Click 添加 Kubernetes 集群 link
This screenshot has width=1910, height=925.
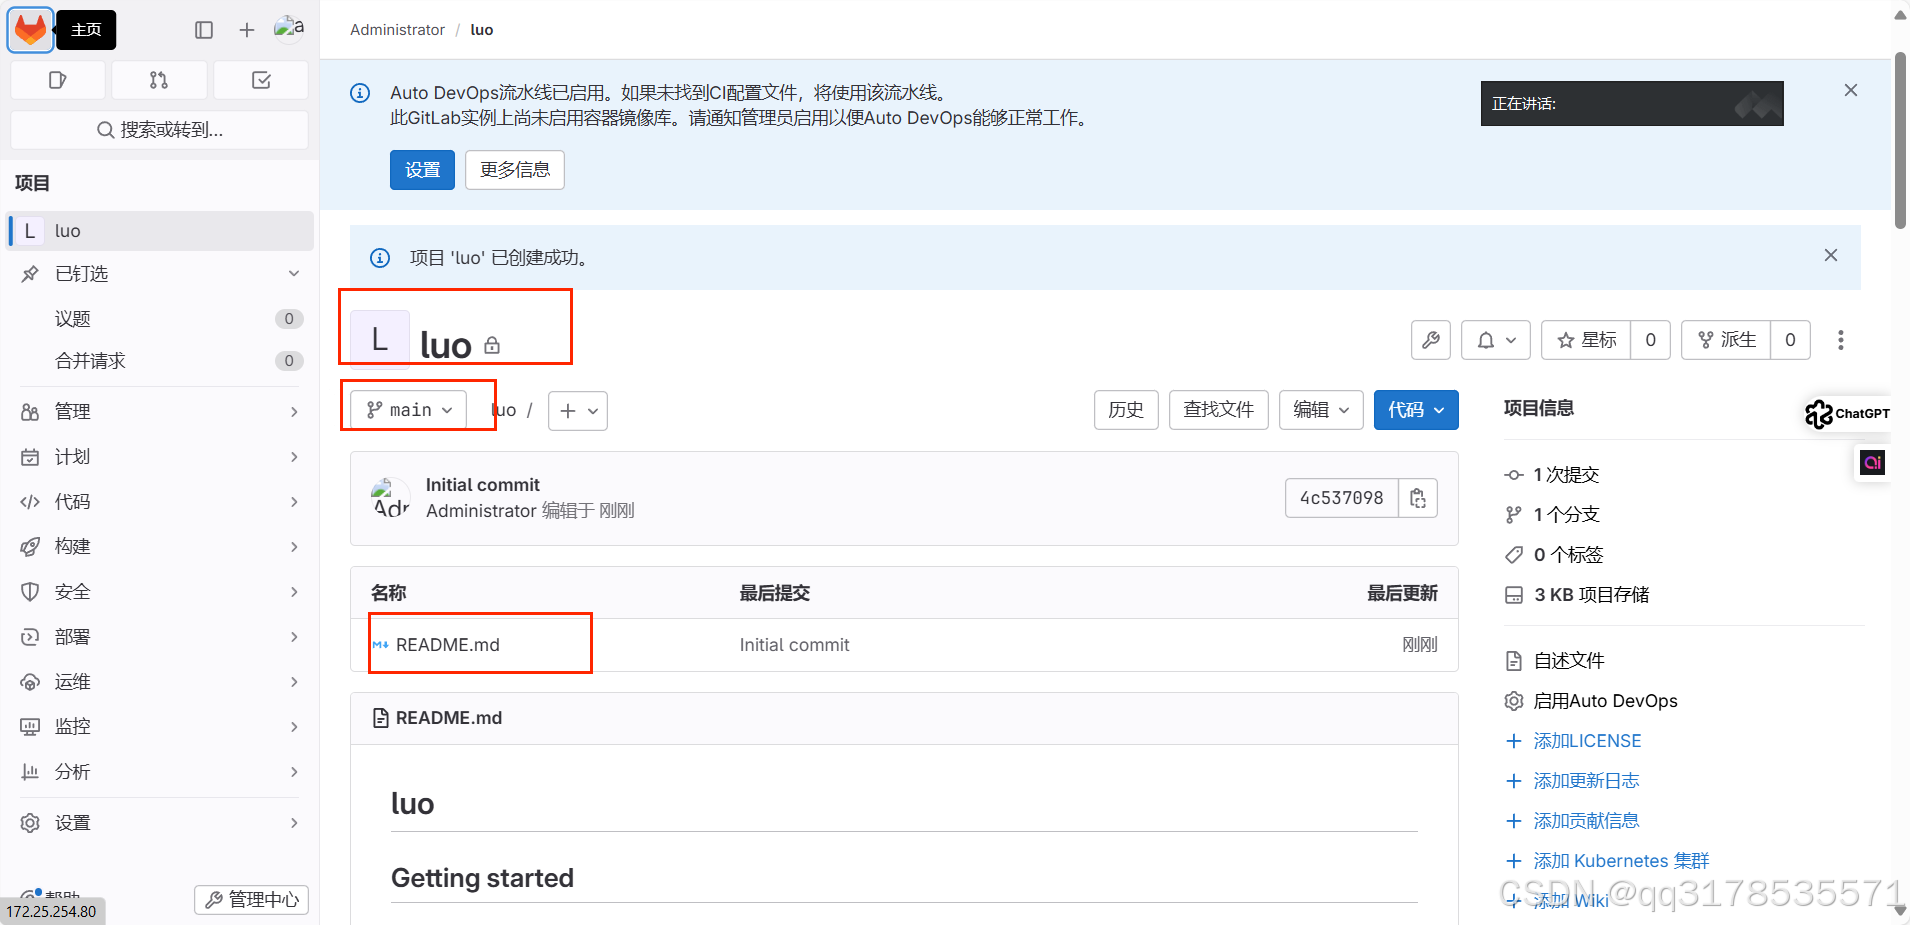pos(1621,861)
